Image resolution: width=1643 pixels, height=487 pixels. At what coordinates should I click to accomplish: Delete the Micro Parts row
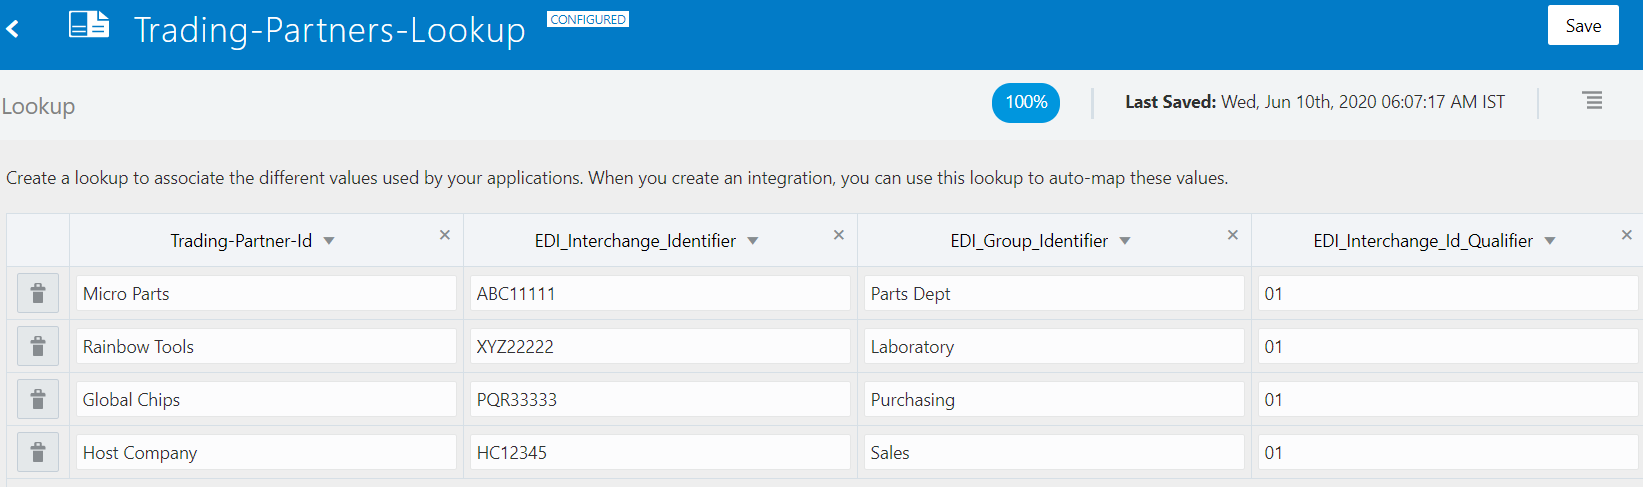(x=38, y=293)
